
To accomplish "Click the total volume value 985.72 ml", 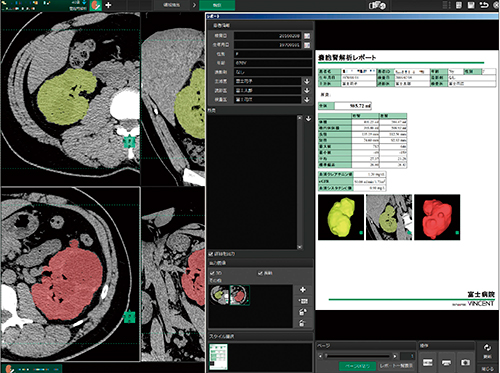I will pos(360,106).
